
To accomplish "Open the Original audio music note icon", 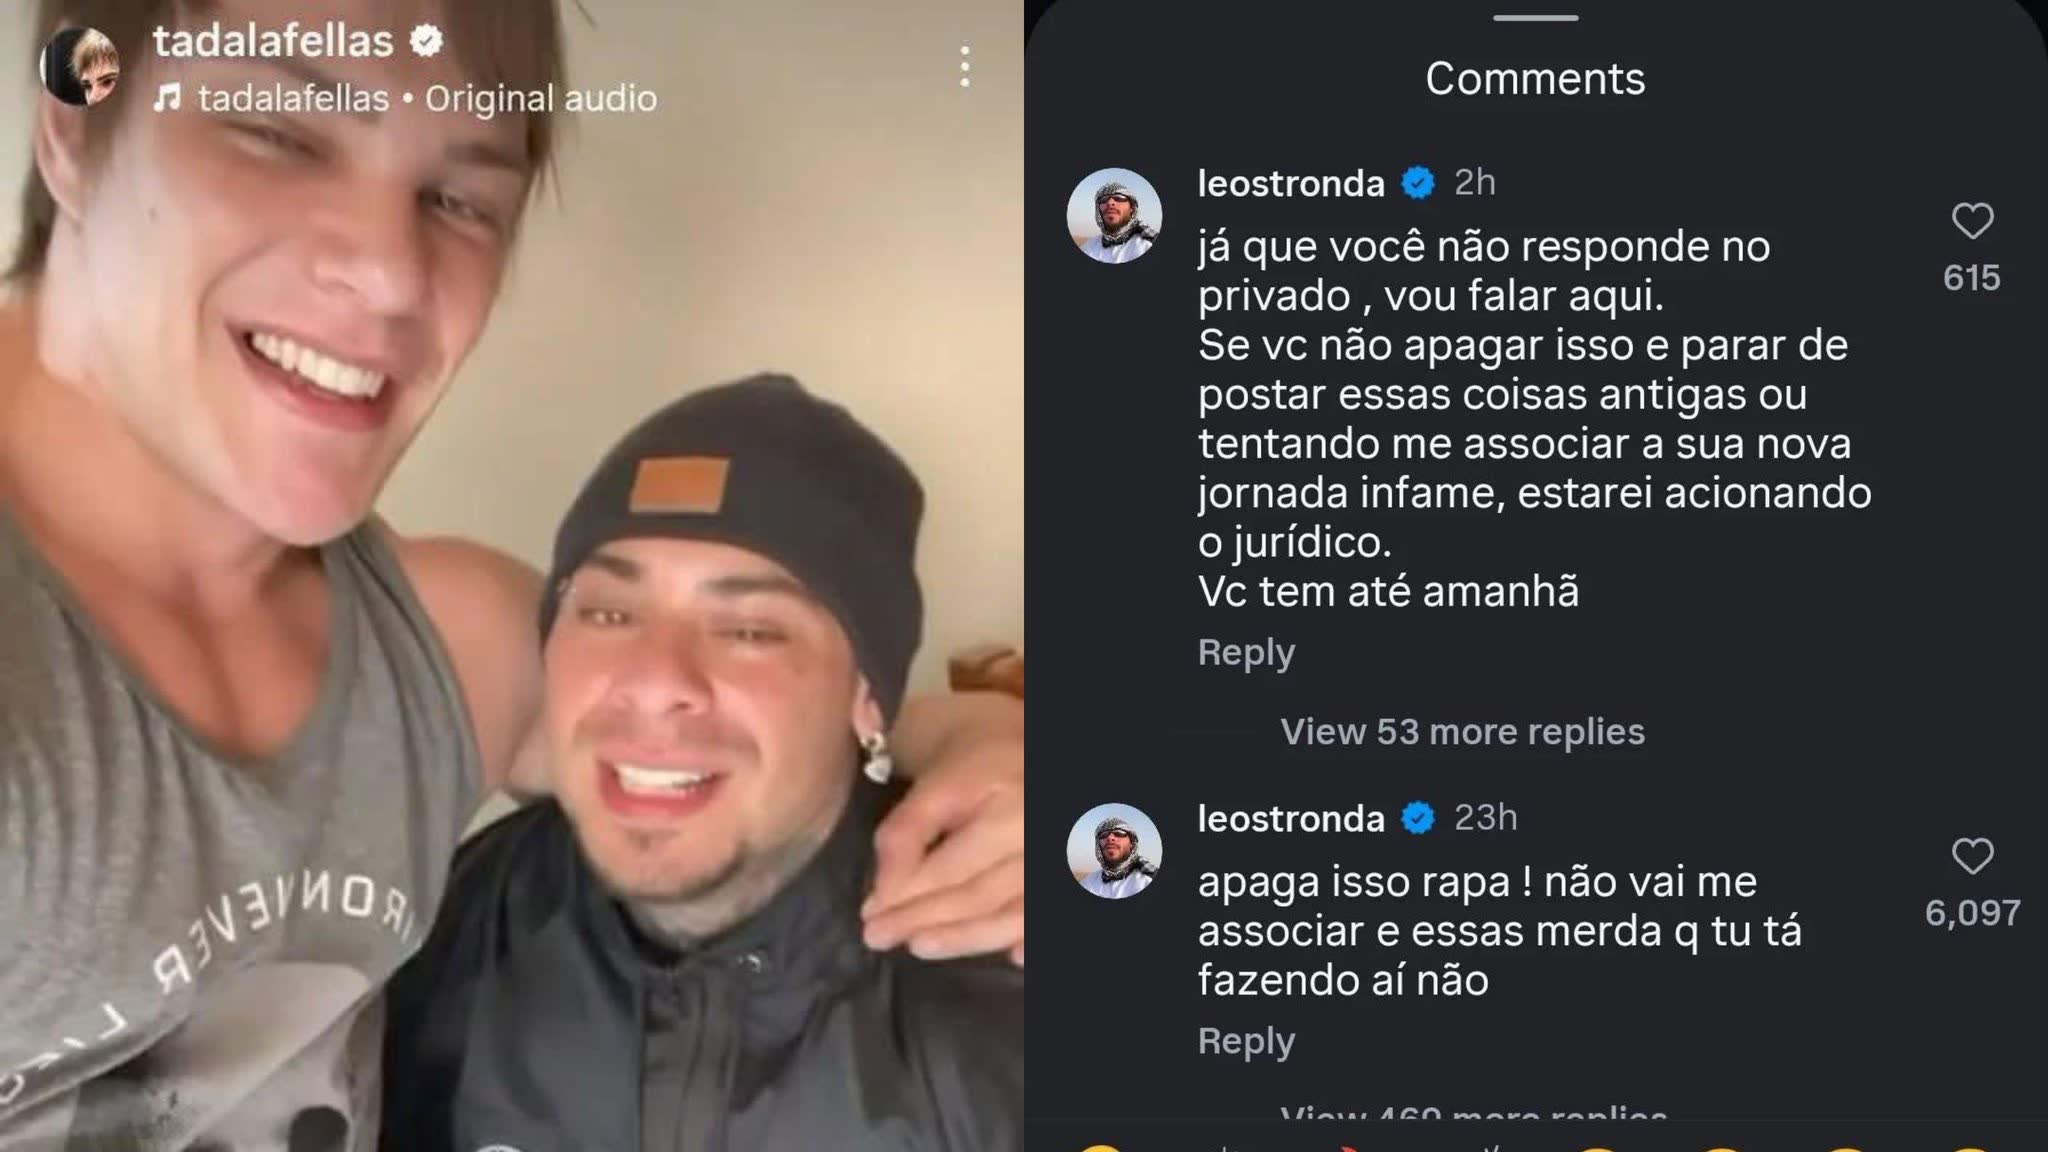I will coord(168,98).
